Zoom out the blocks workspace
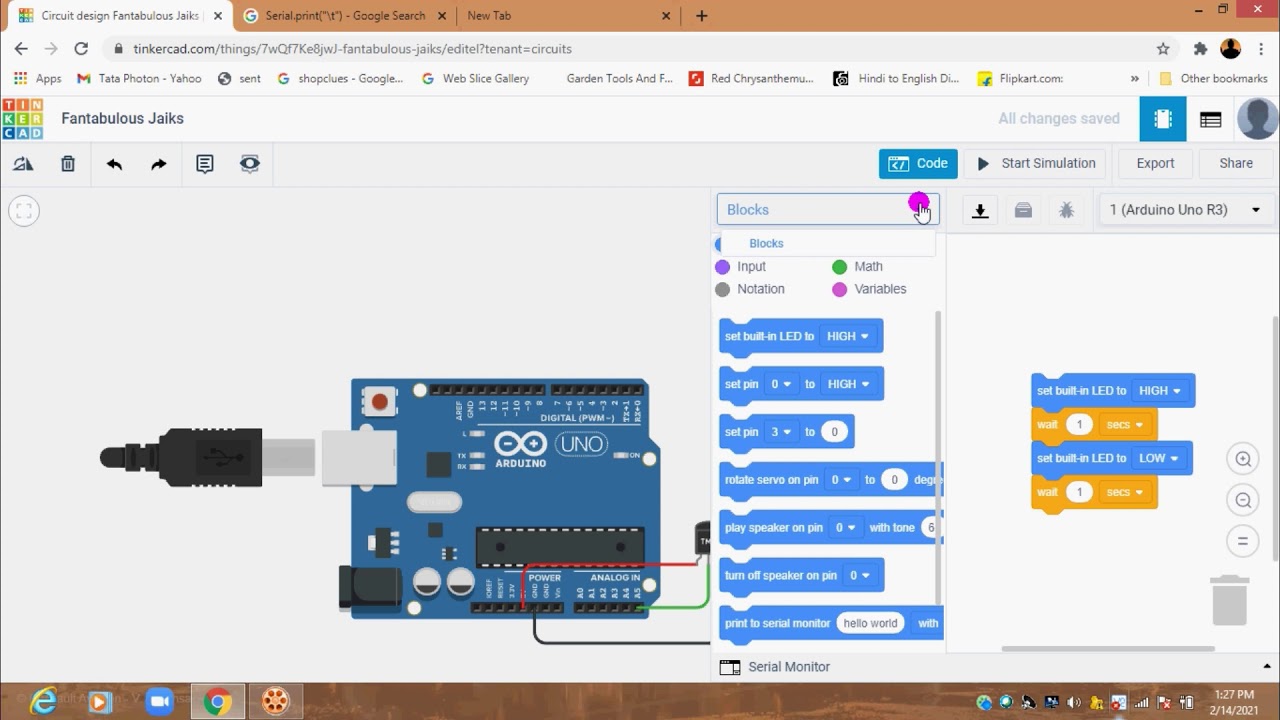 (x=1243, y=500)
